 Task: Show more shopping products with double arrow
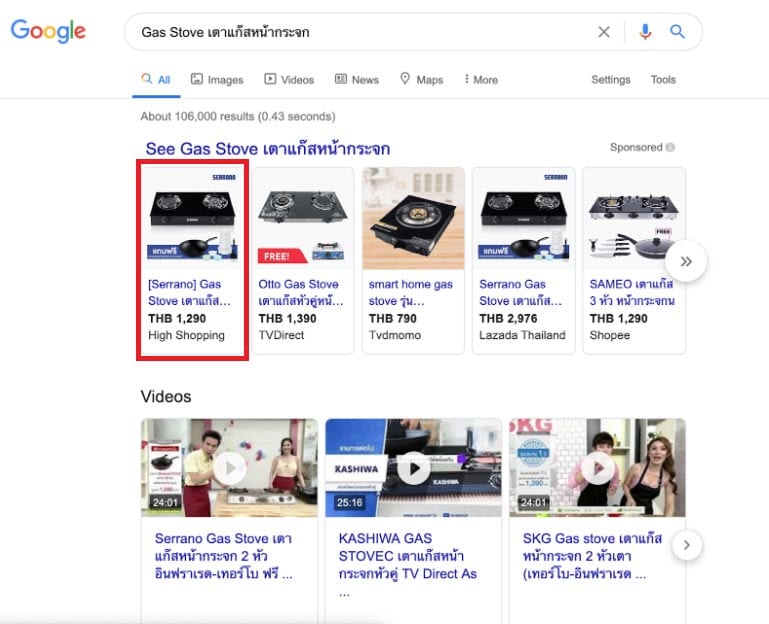click(686, 261)
